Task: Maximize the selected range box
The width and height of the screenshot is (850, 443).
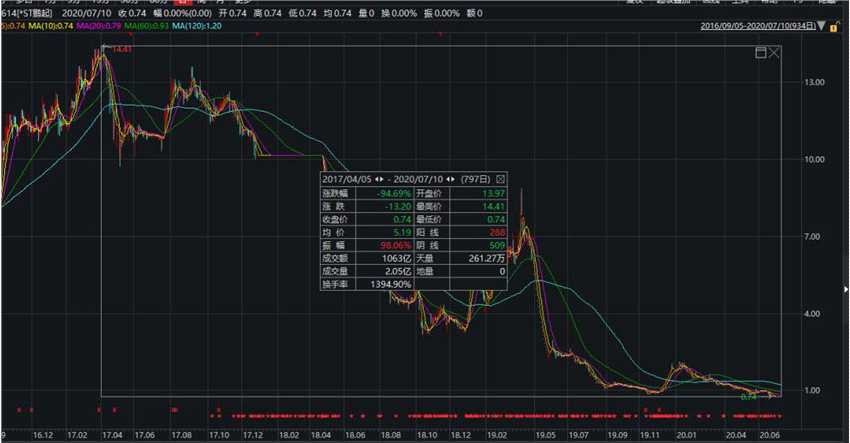Action: pos(761,53)
